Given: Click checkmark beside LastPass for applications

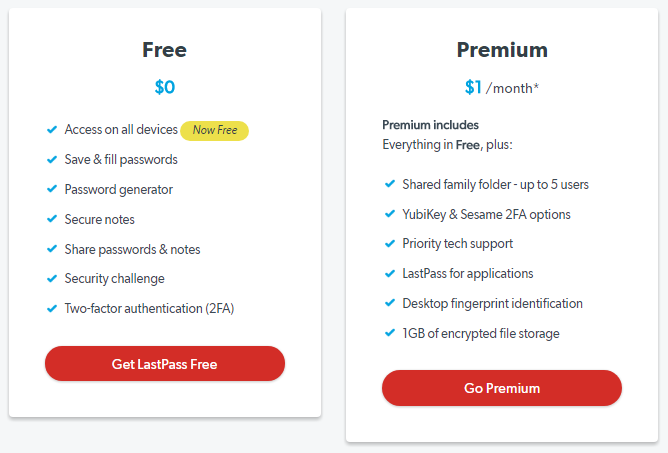Looking at the screenshot, I should [x=389, y=273].
